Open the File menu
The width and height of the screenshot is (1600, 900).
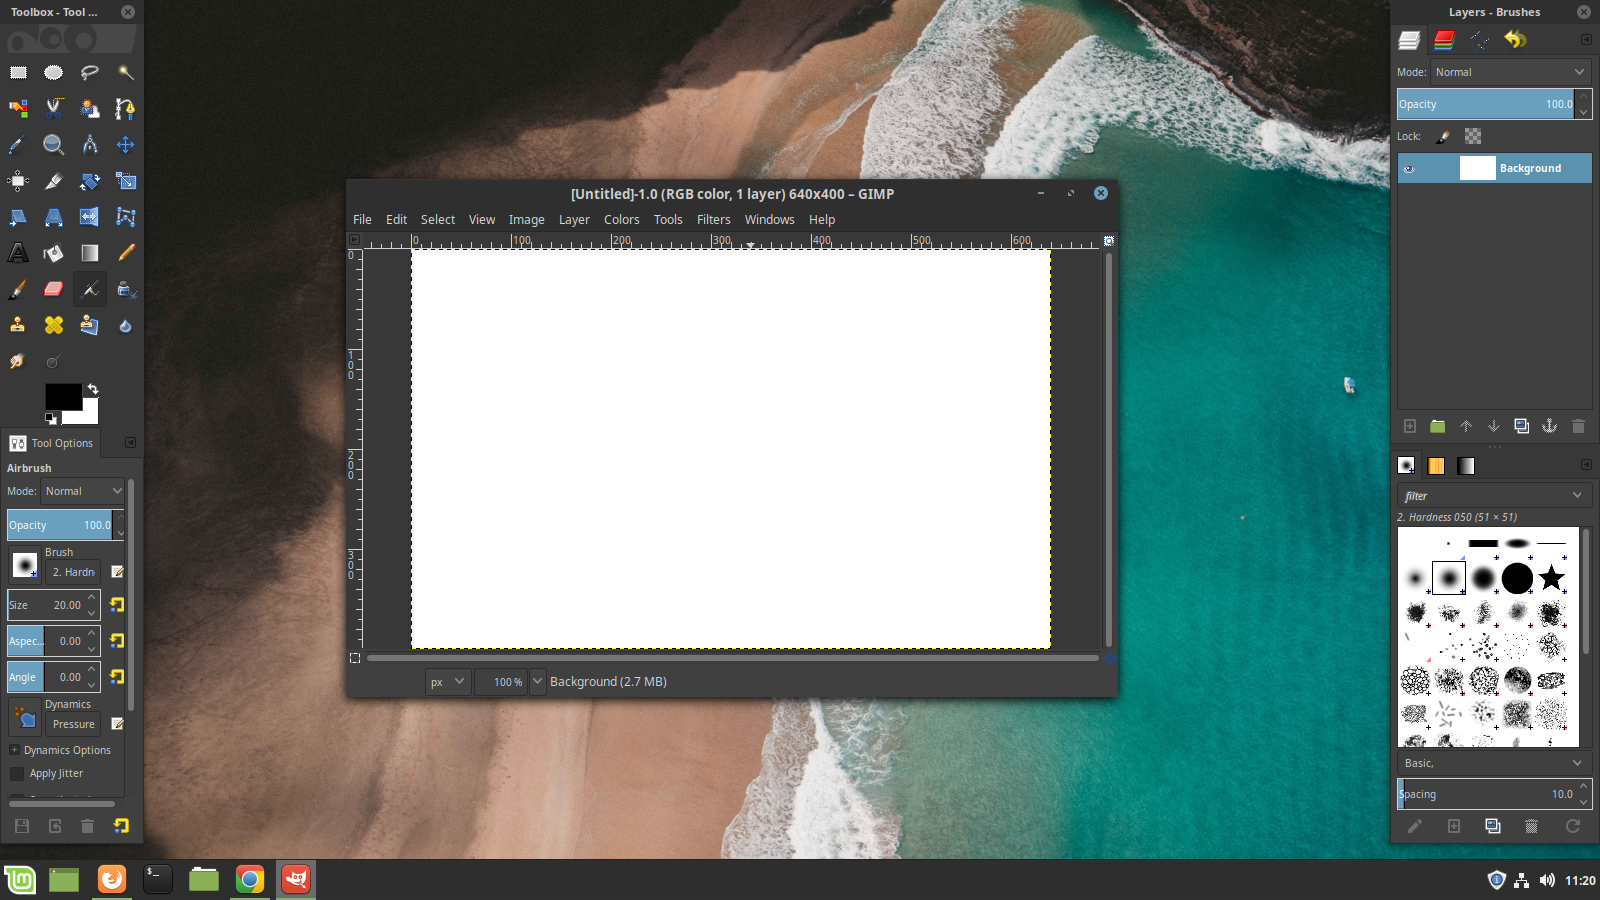[x=362, y=220]
